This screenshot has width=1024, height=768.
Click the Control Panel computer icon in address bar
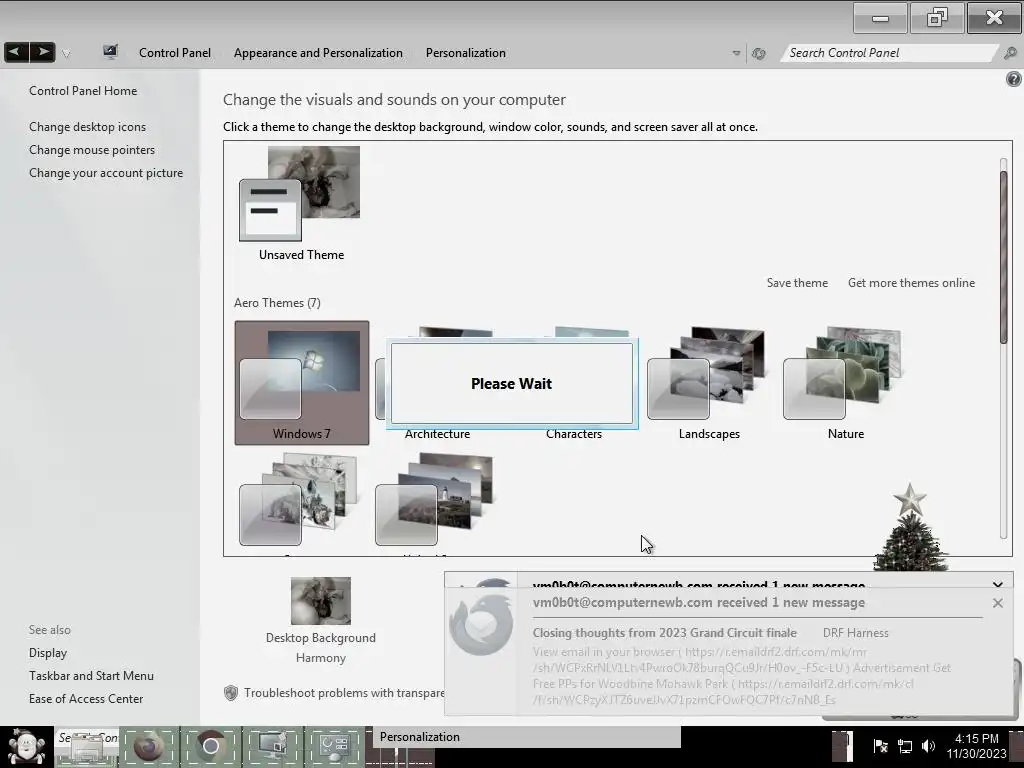[x=110, y=52]
